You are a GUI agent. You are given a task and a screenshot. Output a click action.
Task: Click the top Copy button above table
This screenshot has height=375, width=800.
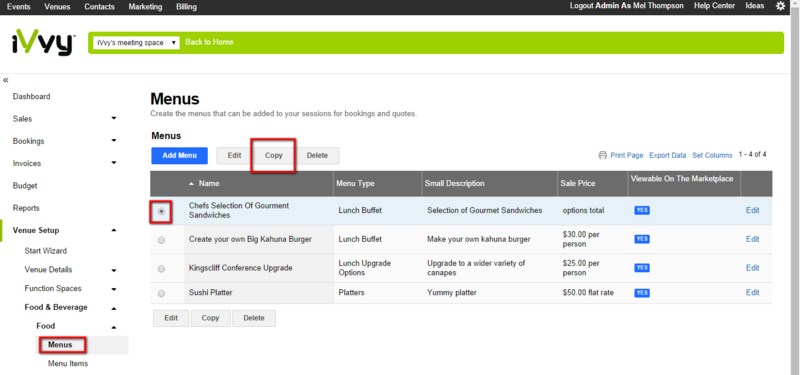click(274, 156)
